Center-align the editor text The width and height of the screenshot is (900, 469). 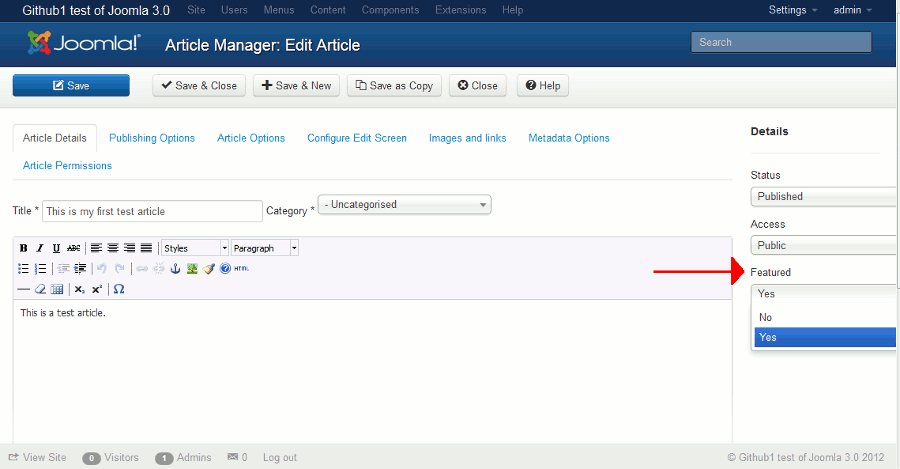(113, 248)
